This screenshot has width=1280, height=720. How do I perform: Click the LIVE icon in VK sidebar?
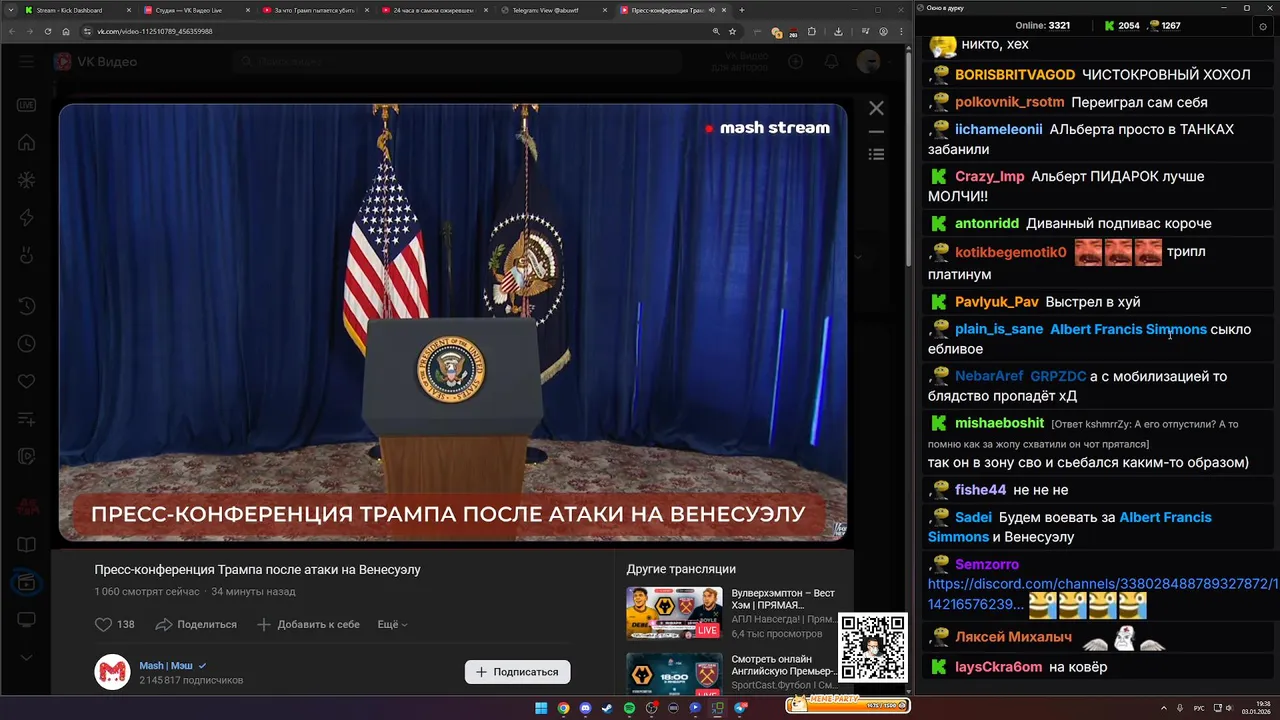[26, 105]
